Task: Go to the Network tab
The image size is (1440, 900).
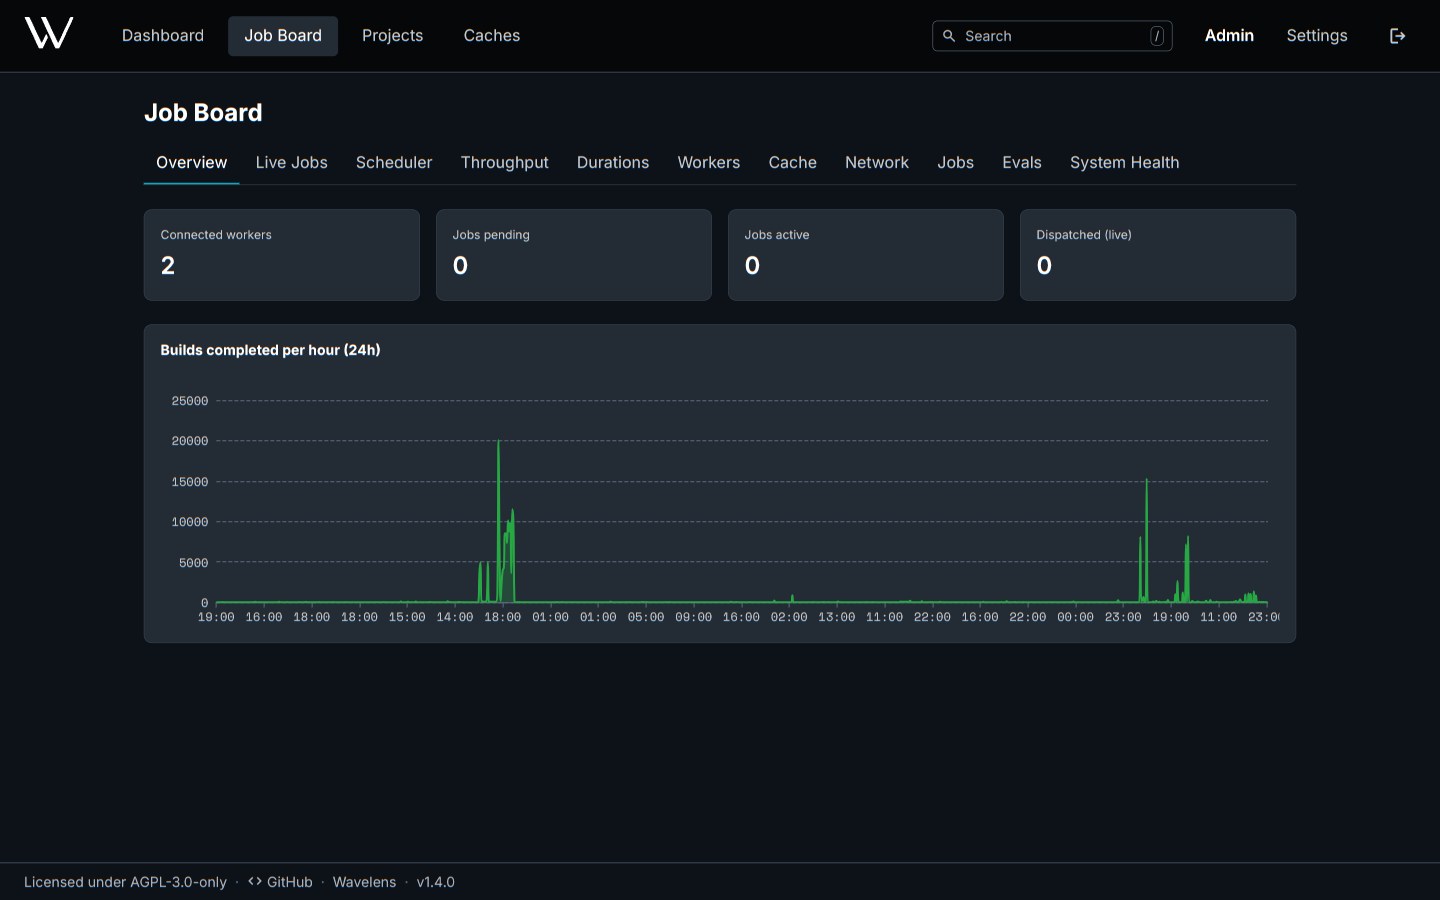Action: pos(877,163)
